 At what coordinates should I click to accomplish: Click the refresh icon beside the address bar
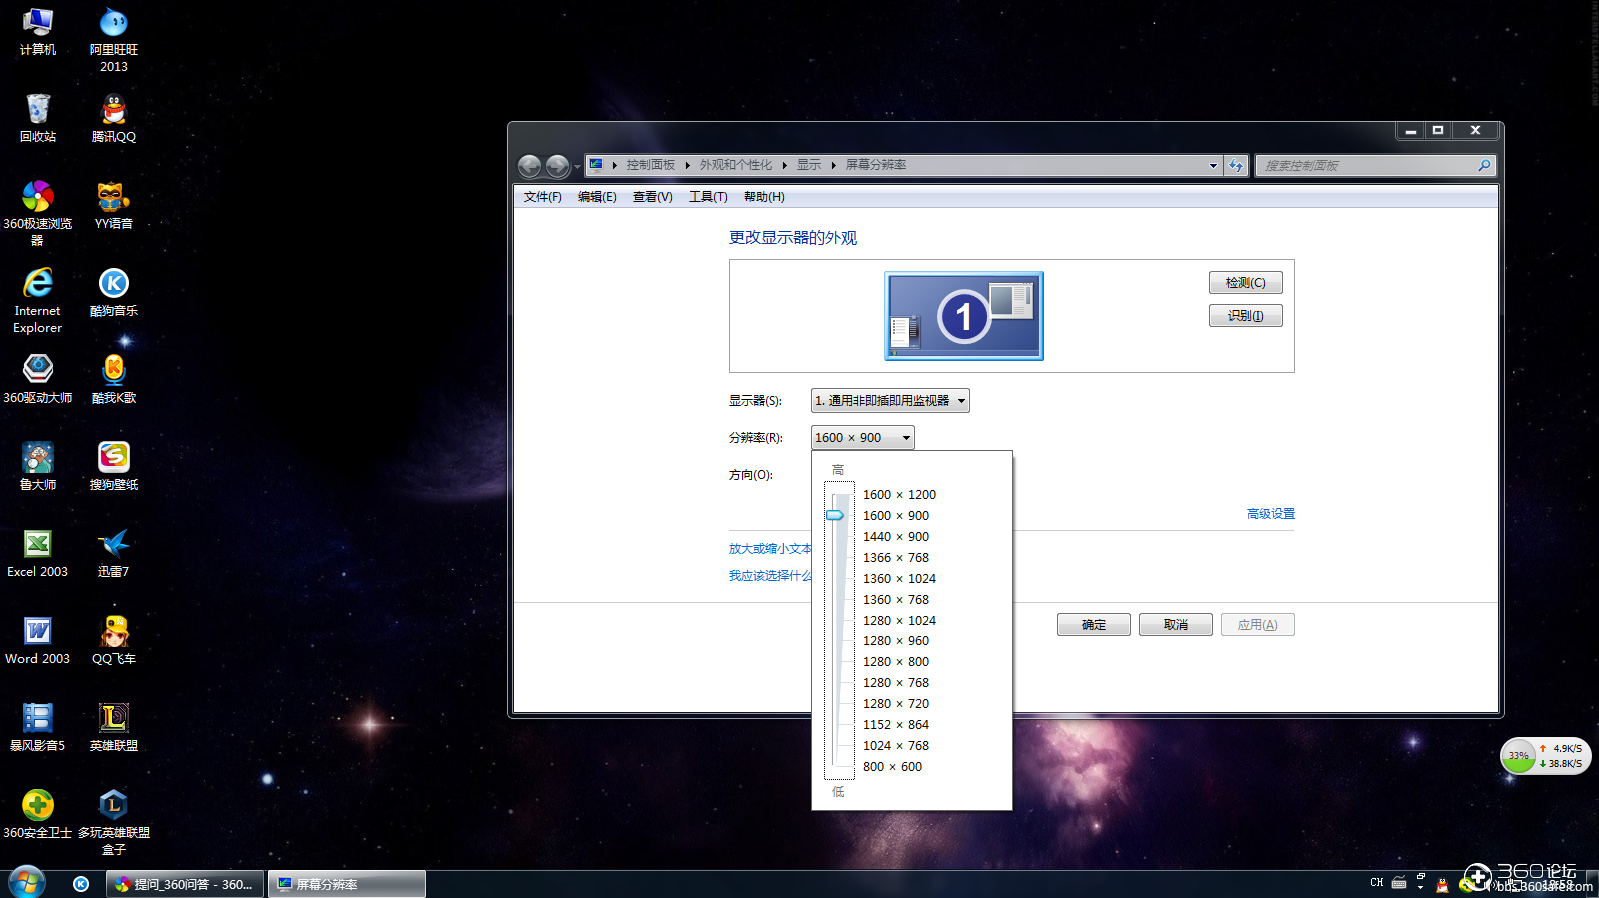[x=1237, y=165]
